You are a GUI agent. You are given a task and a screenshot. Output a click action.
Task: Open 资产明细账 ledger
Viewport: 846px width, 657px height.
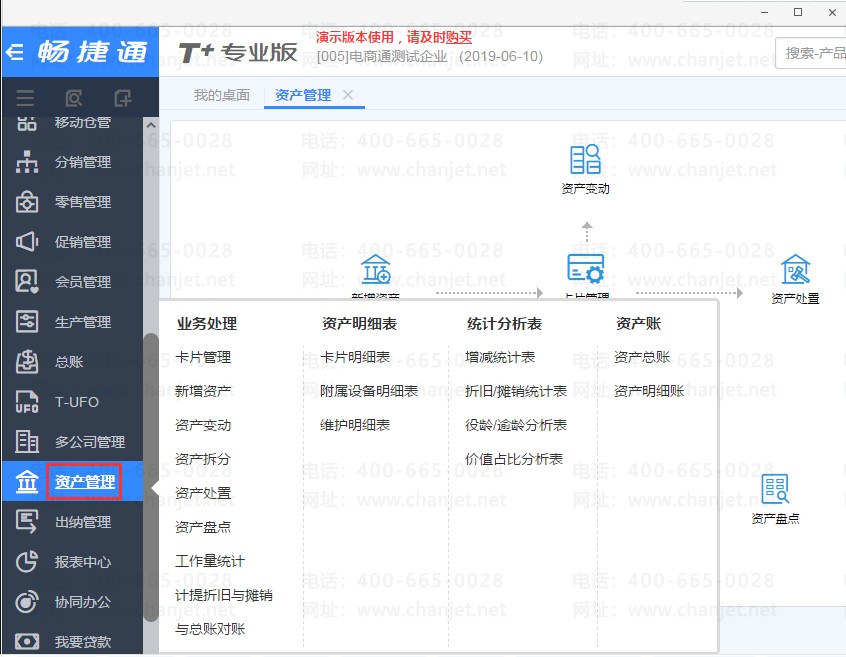coord(649,391)
